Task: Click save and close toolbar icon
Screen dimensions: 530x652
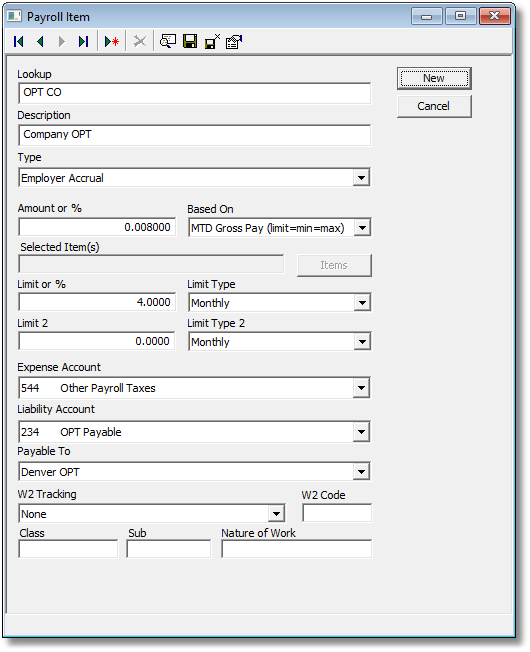Action: tap(212, 42)
